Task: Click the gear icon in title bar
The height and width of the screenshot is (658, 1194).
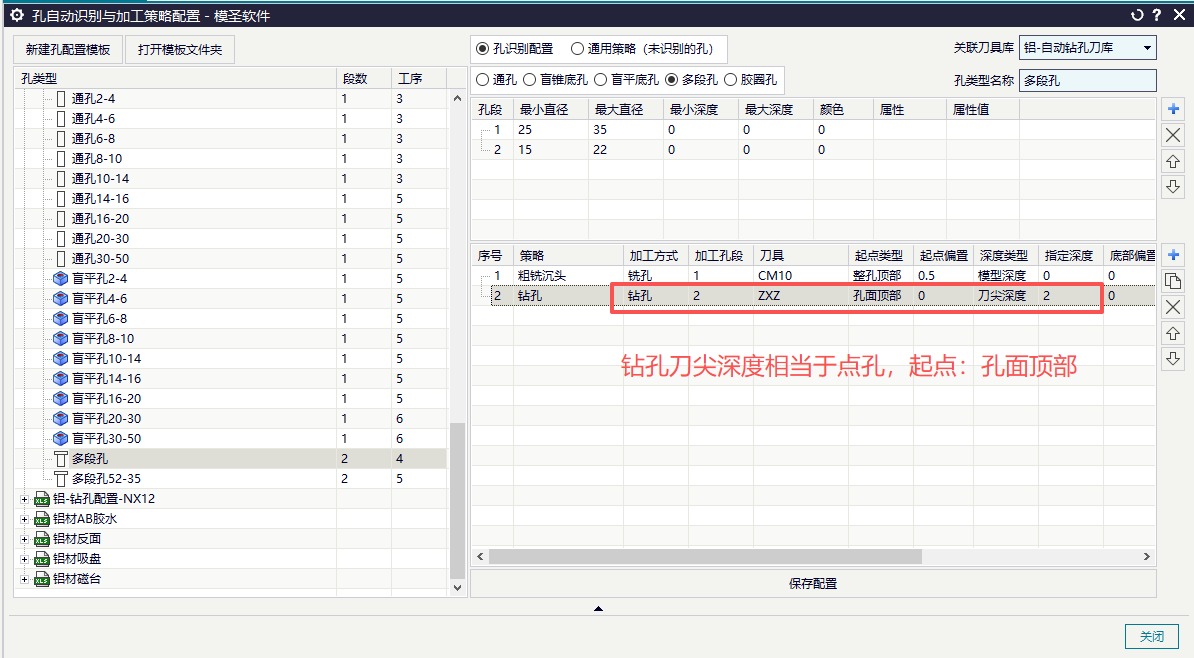Action: click(17, 15)
